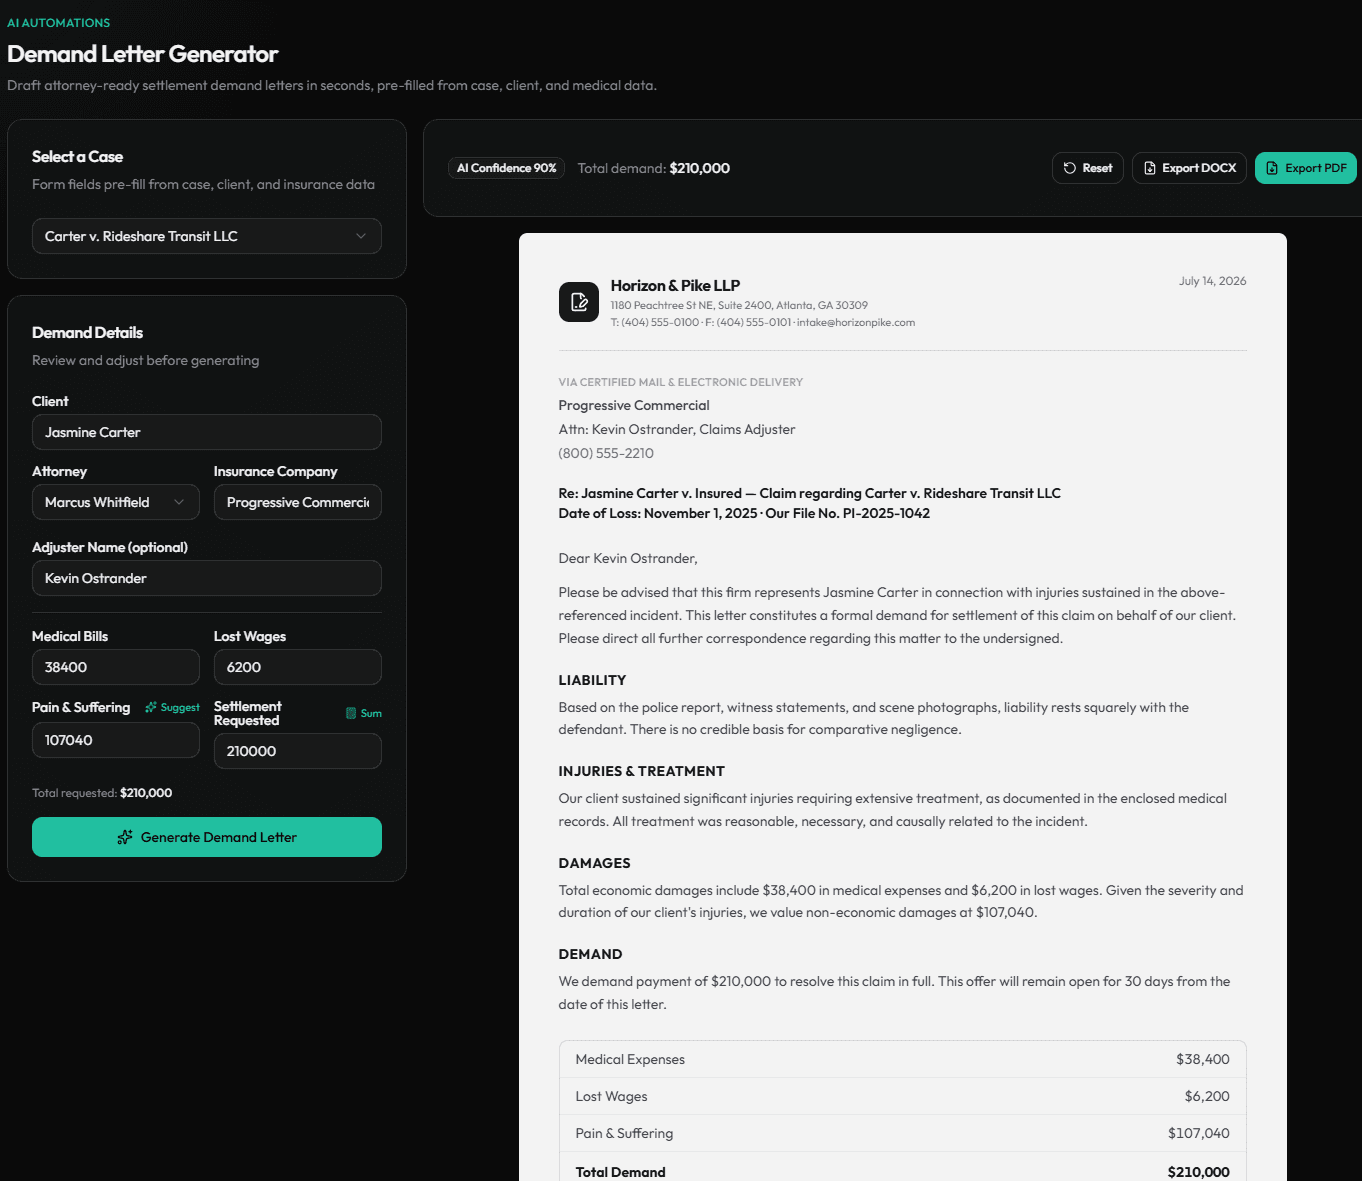Click the Select a Case panel heading
The image size is (1362, 1181).
[x=77, y=157]
